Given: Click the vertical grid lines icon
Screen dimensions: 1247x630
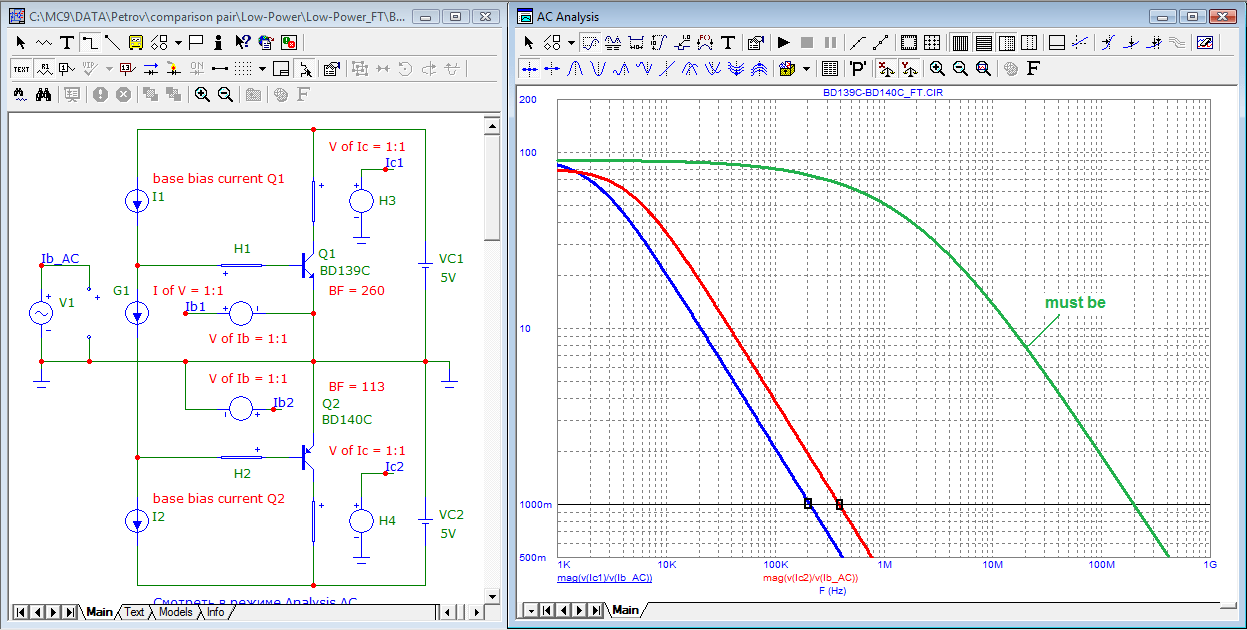Looking at the screenshot, I should (x=959, y=42).
